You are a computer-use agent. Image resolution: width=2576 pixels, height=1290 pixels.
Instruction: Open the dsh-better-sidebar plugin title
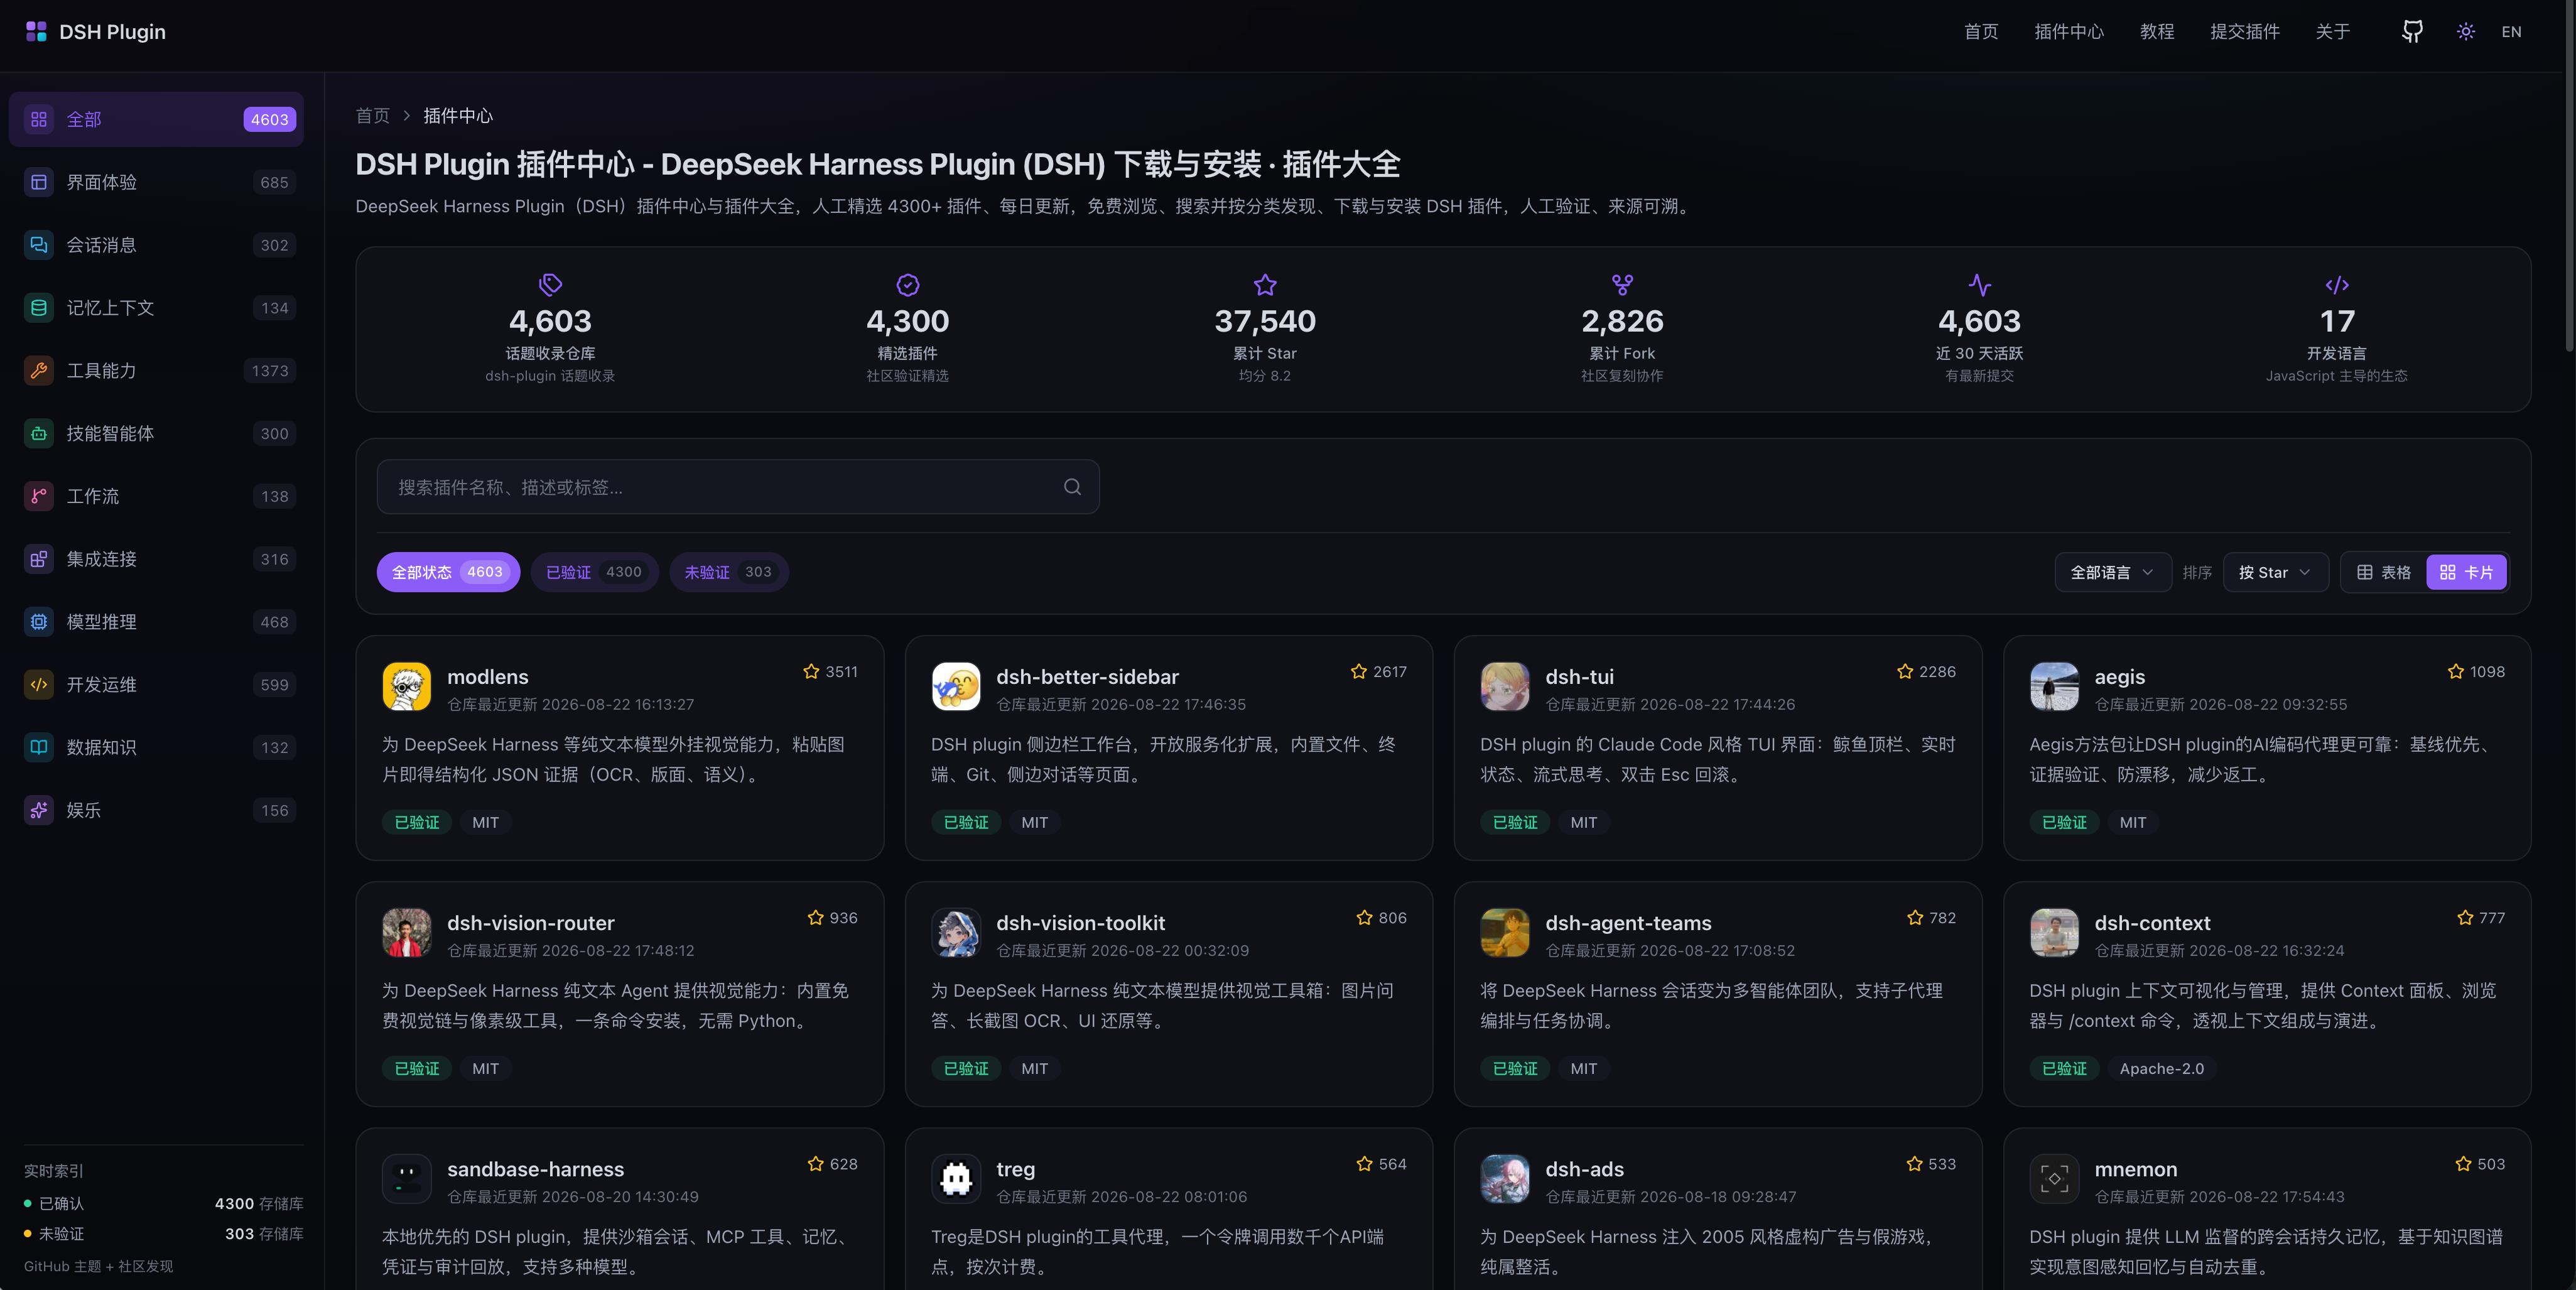click(x=1087, y=677)
